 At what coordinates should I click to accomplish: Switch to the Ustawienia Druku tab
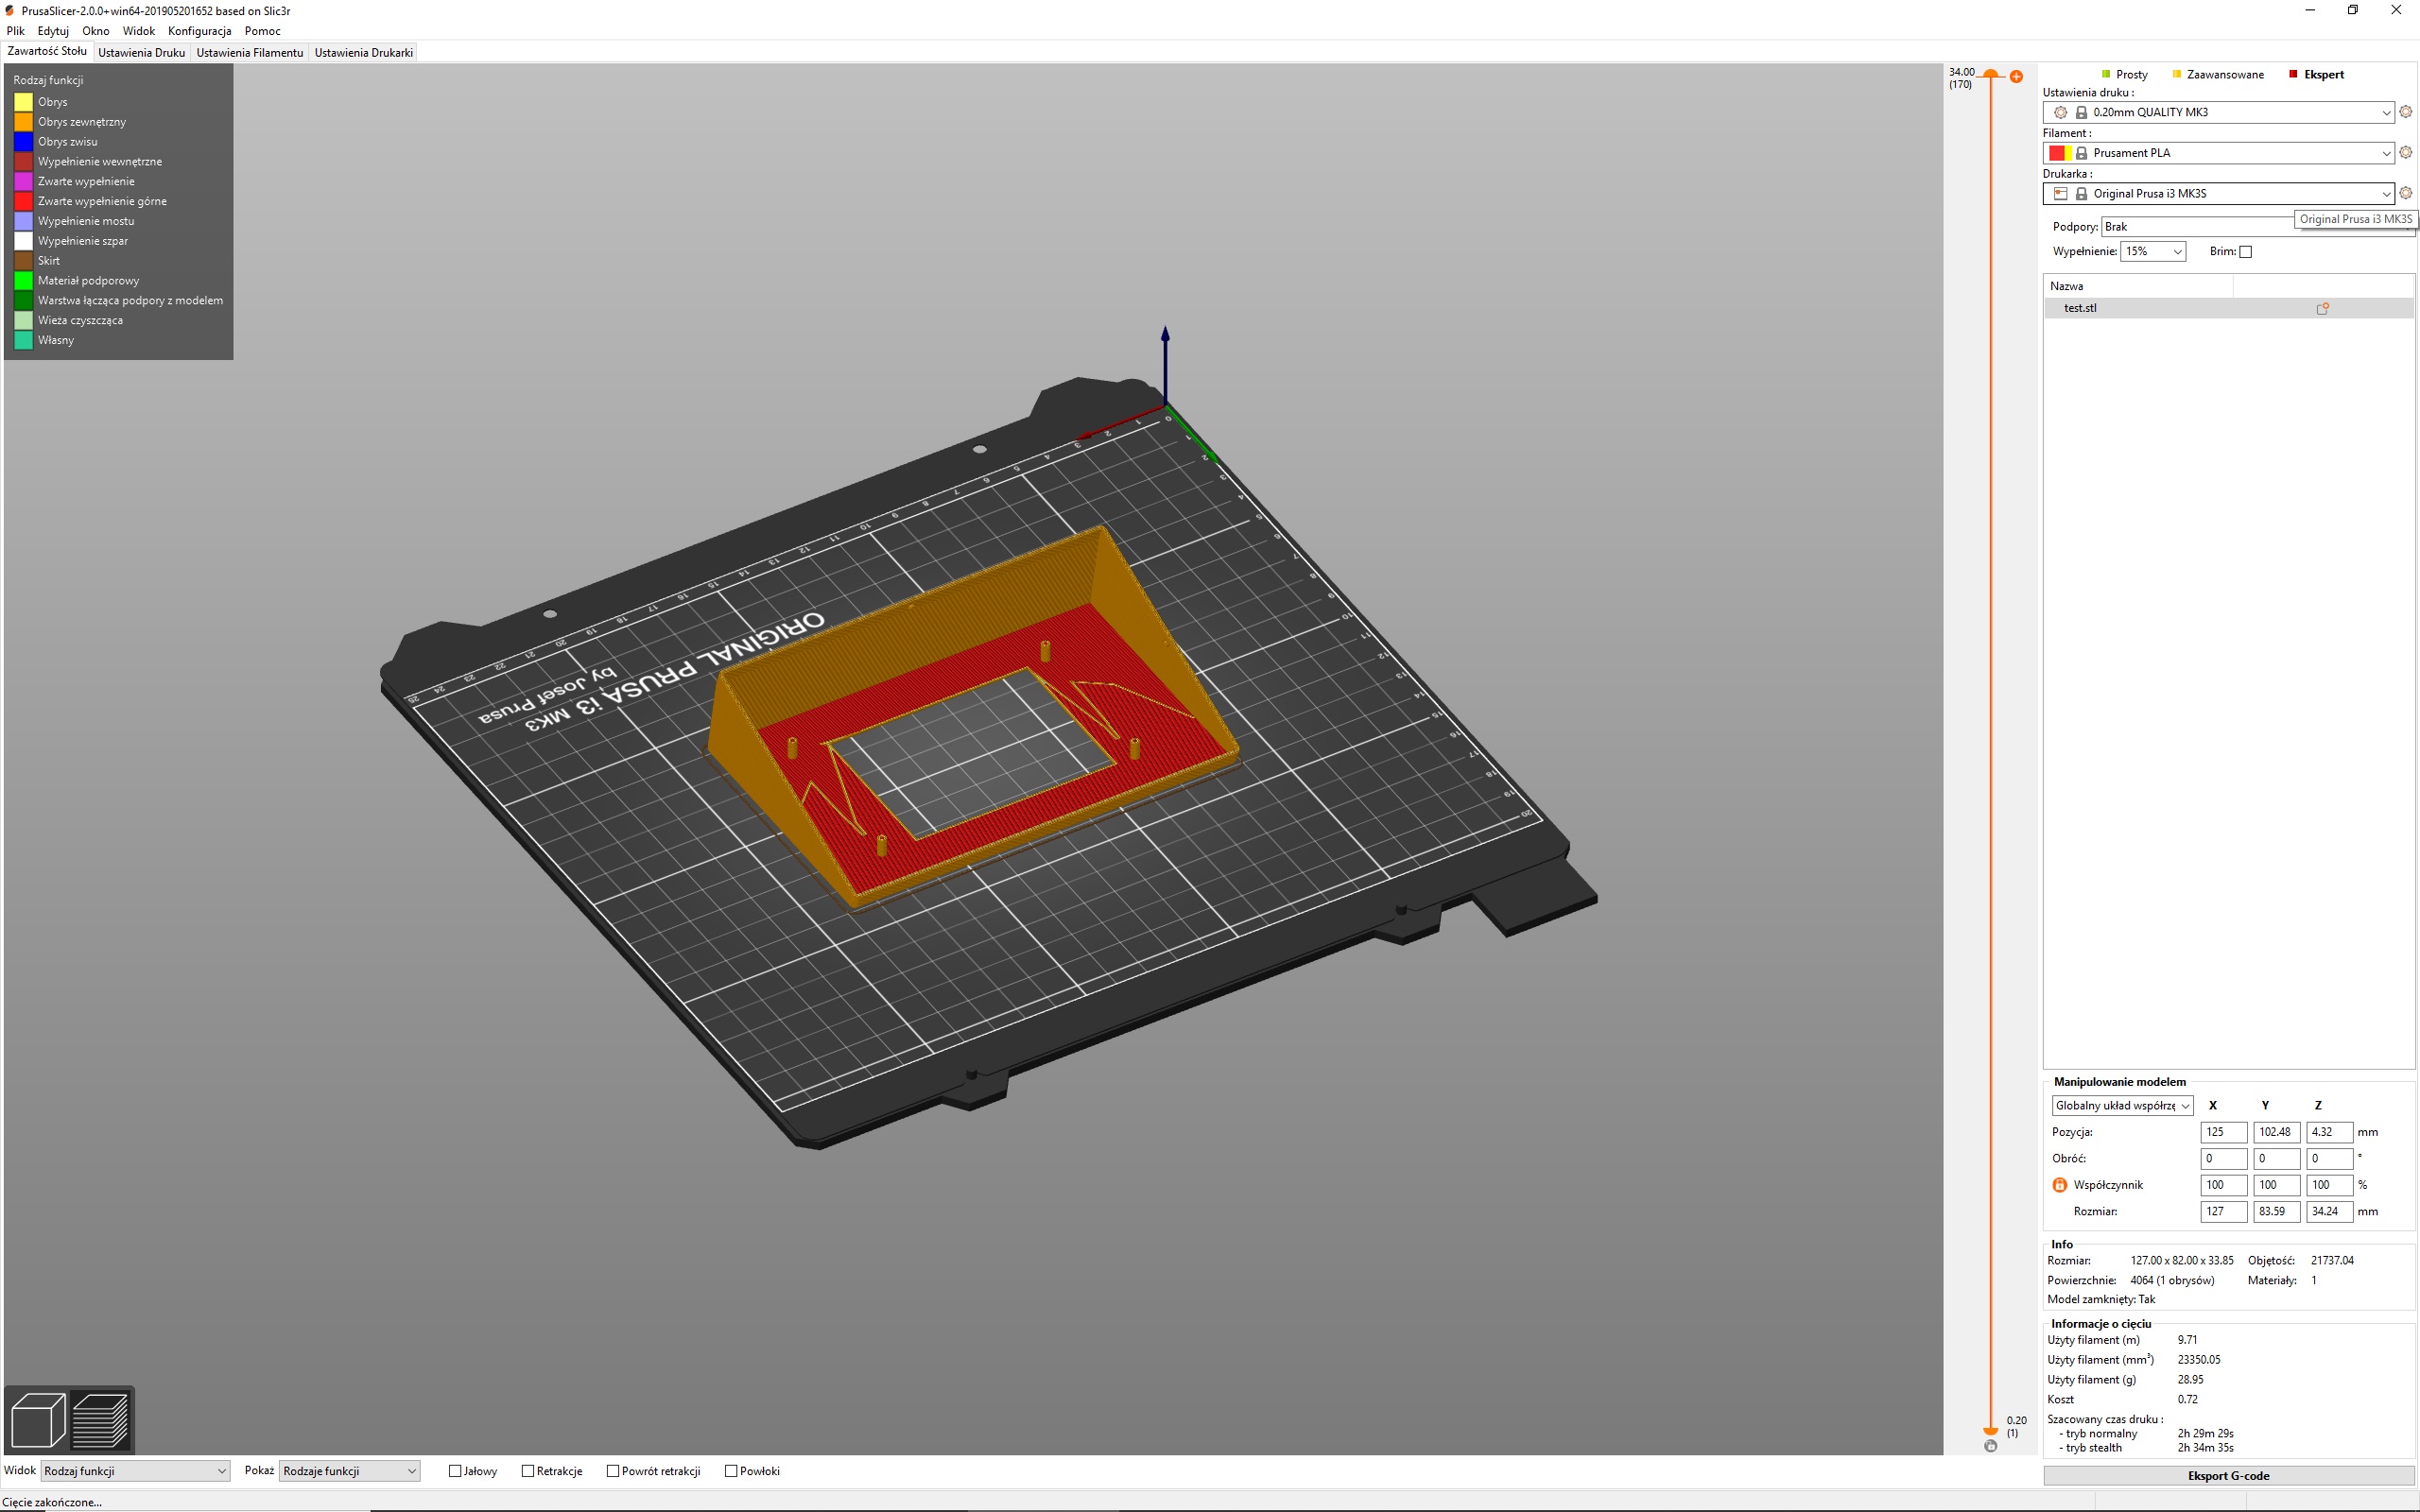[141, 52]
